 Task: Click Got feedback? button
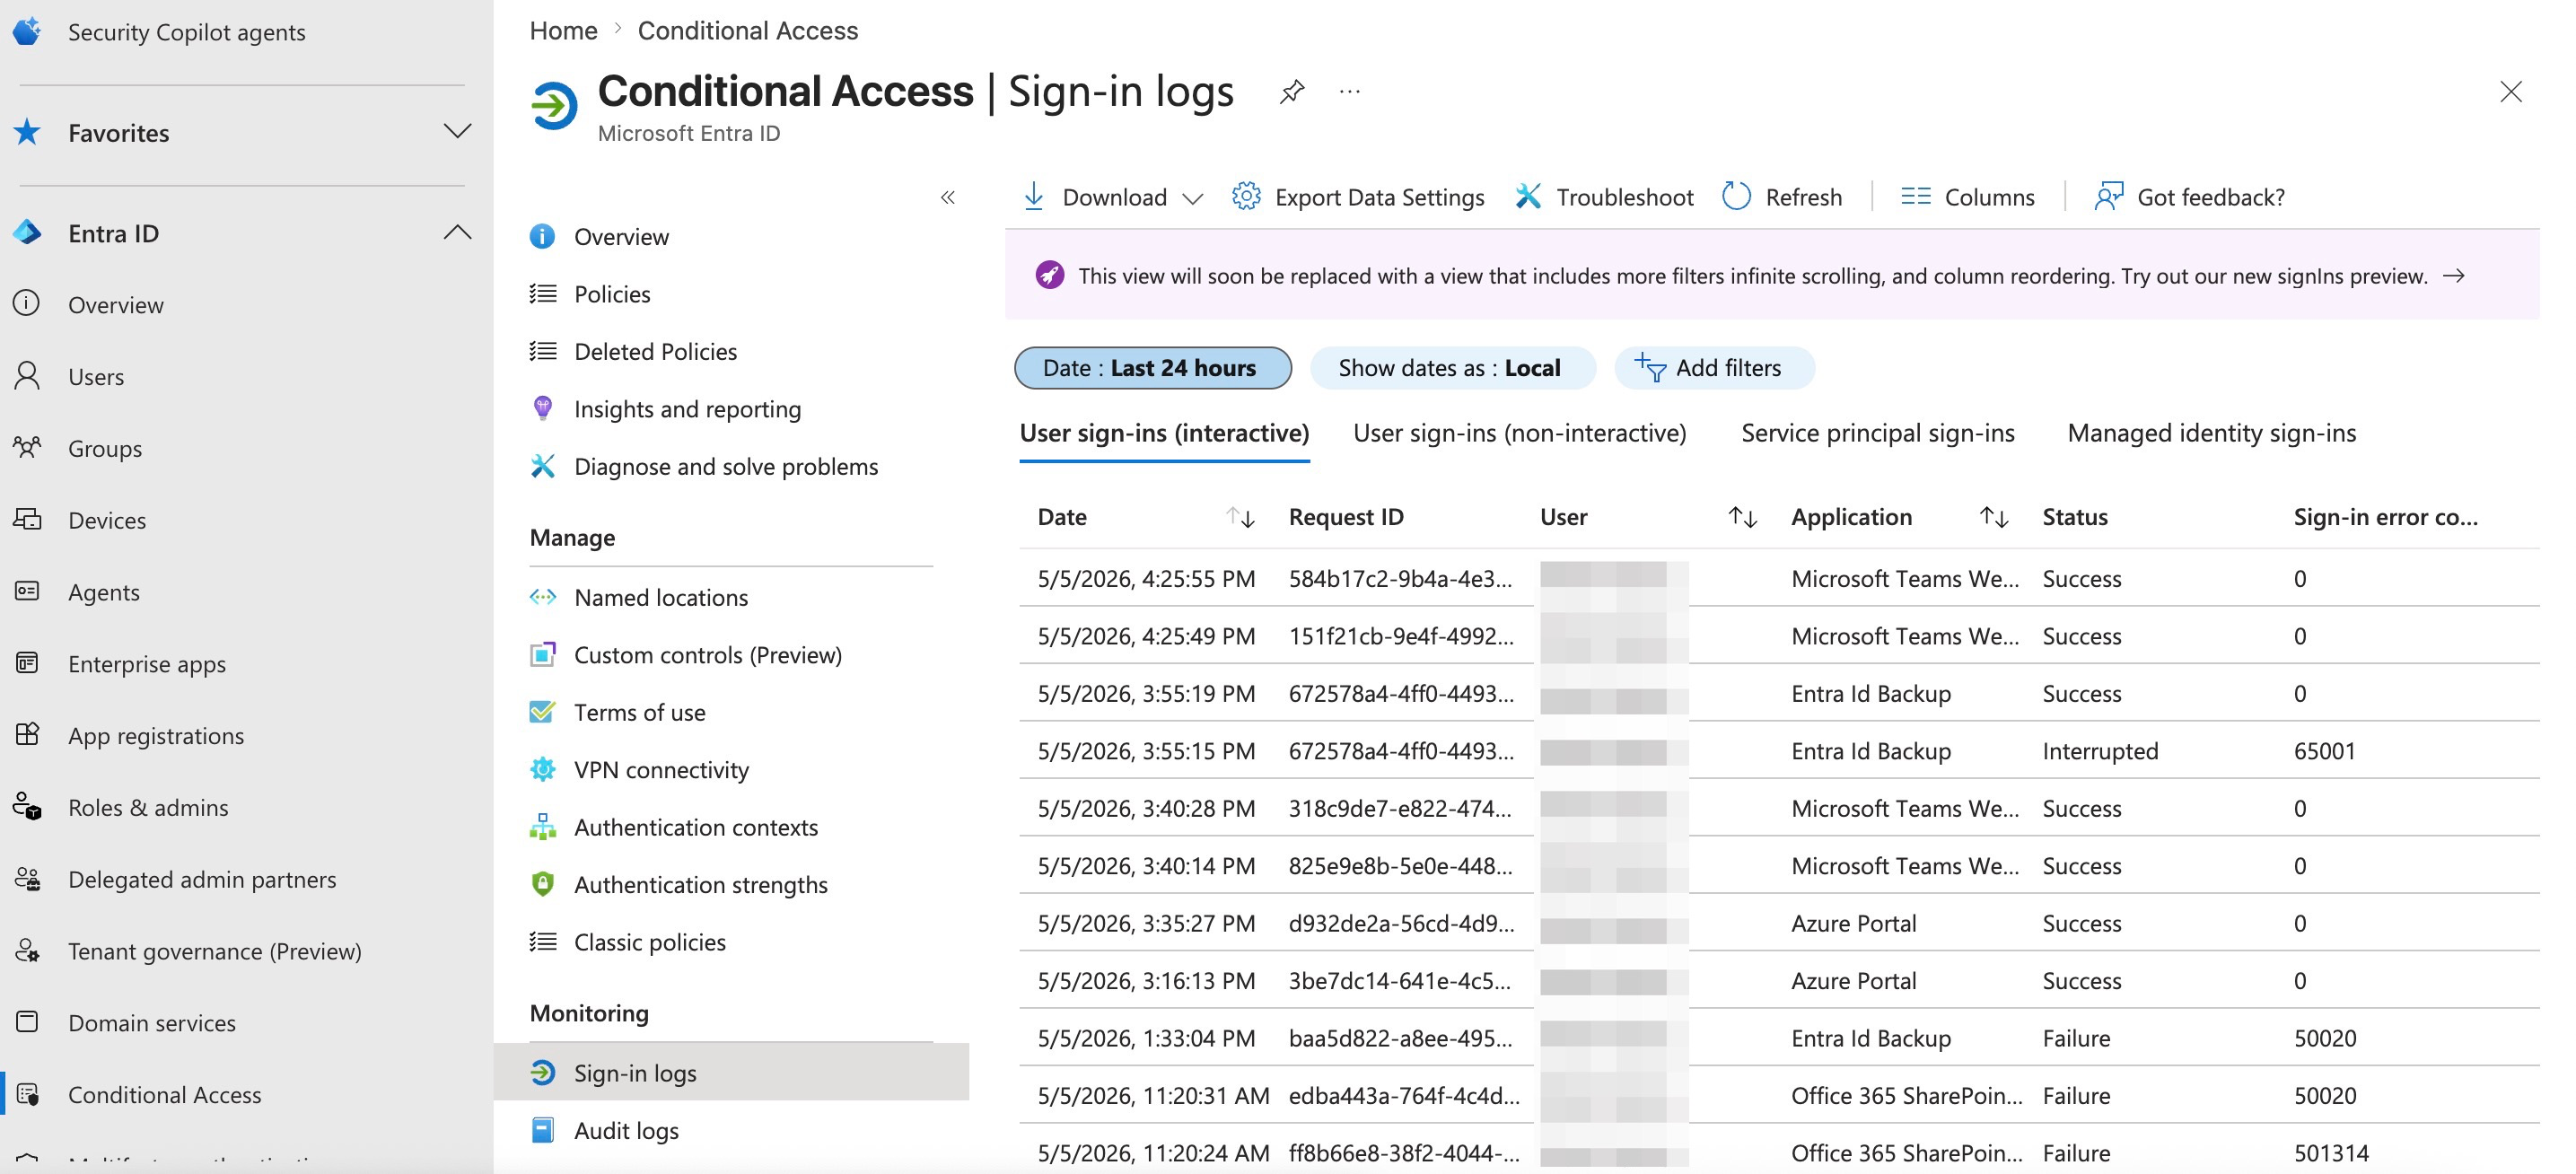click(x=2189, y=197)
